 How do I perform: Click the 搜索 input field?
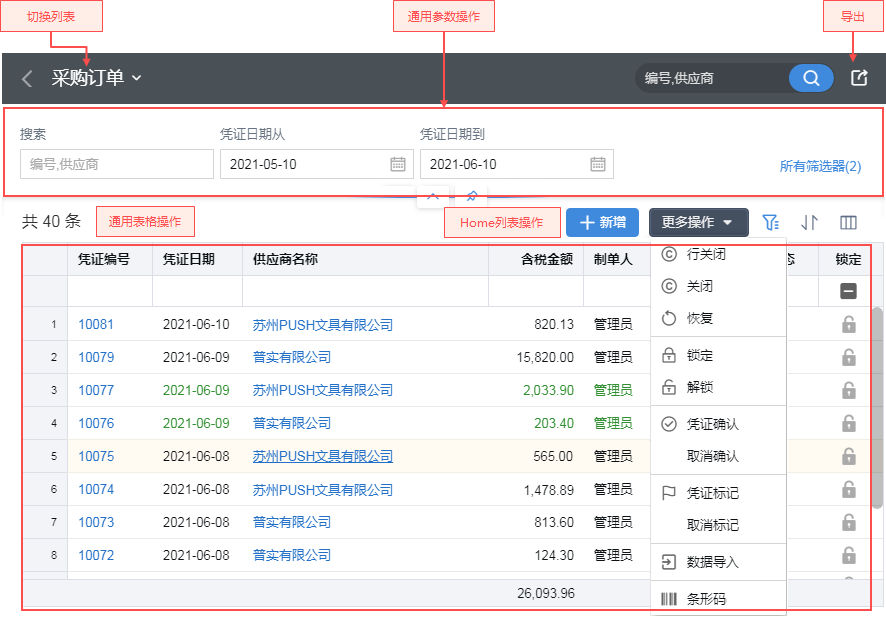coord(116,164)
